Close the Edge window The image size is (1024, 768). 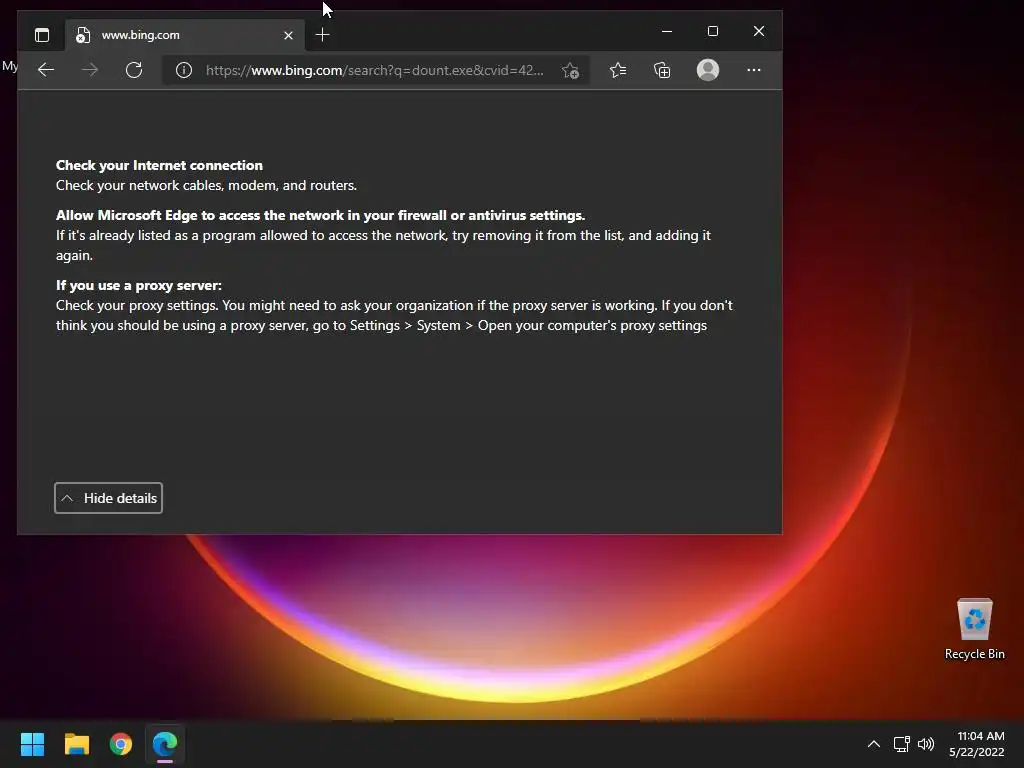(x=759, y=31)
